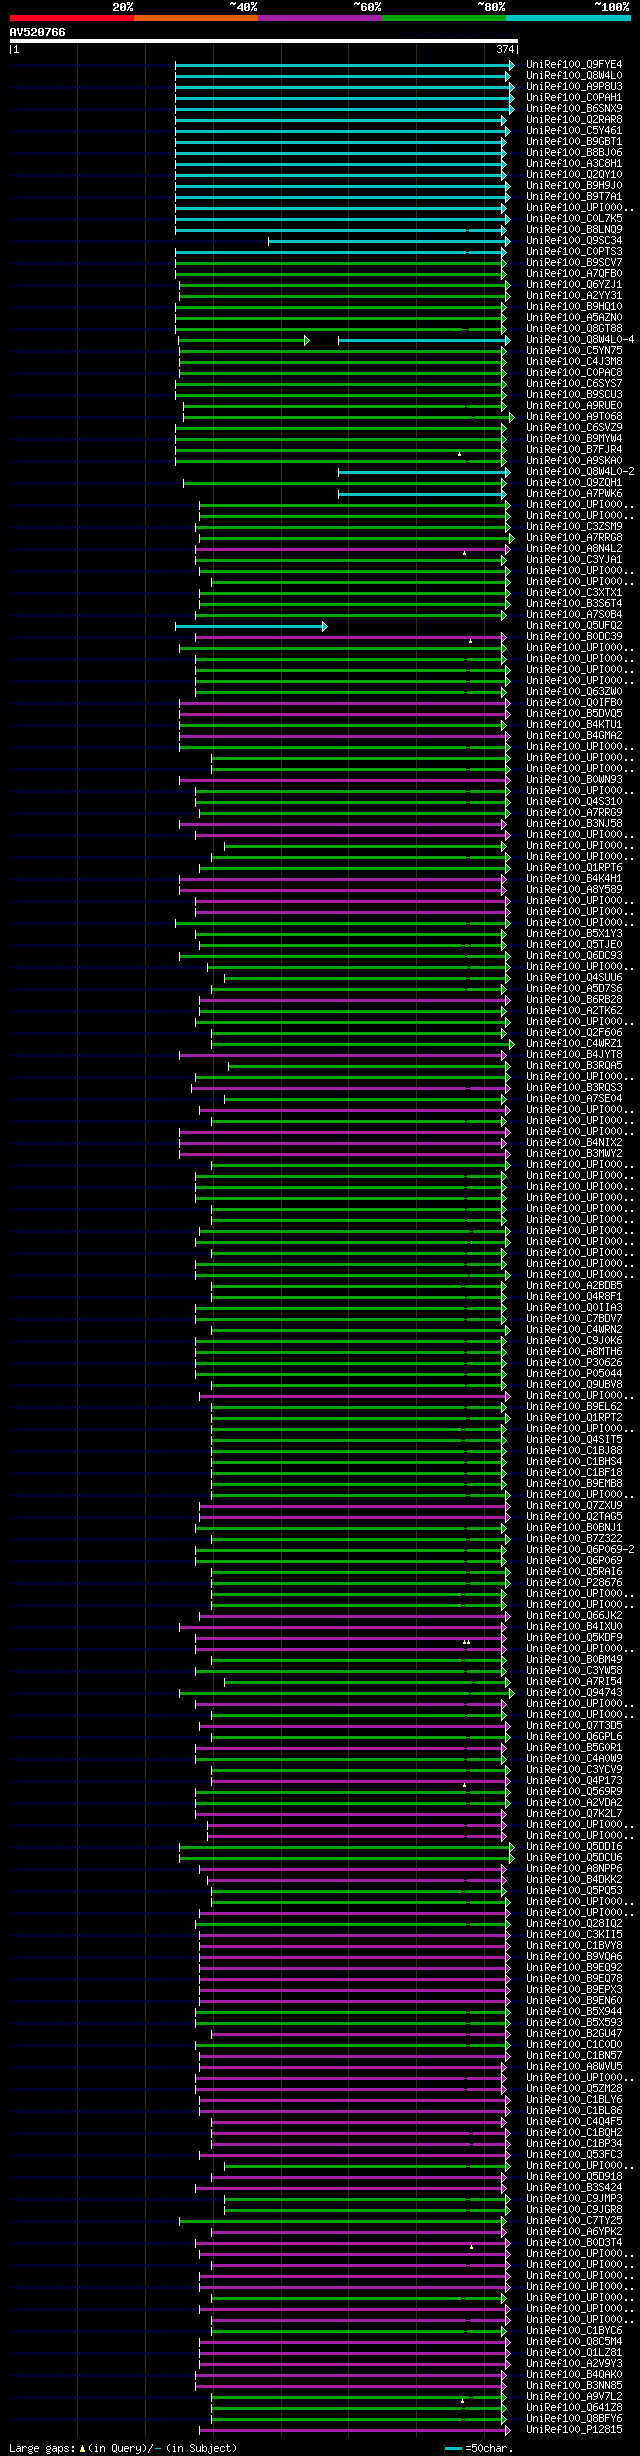Click the UniRef100_C0L7K5 label
This screenshot has height=2456, width=640.
click(x=574, y=219)
